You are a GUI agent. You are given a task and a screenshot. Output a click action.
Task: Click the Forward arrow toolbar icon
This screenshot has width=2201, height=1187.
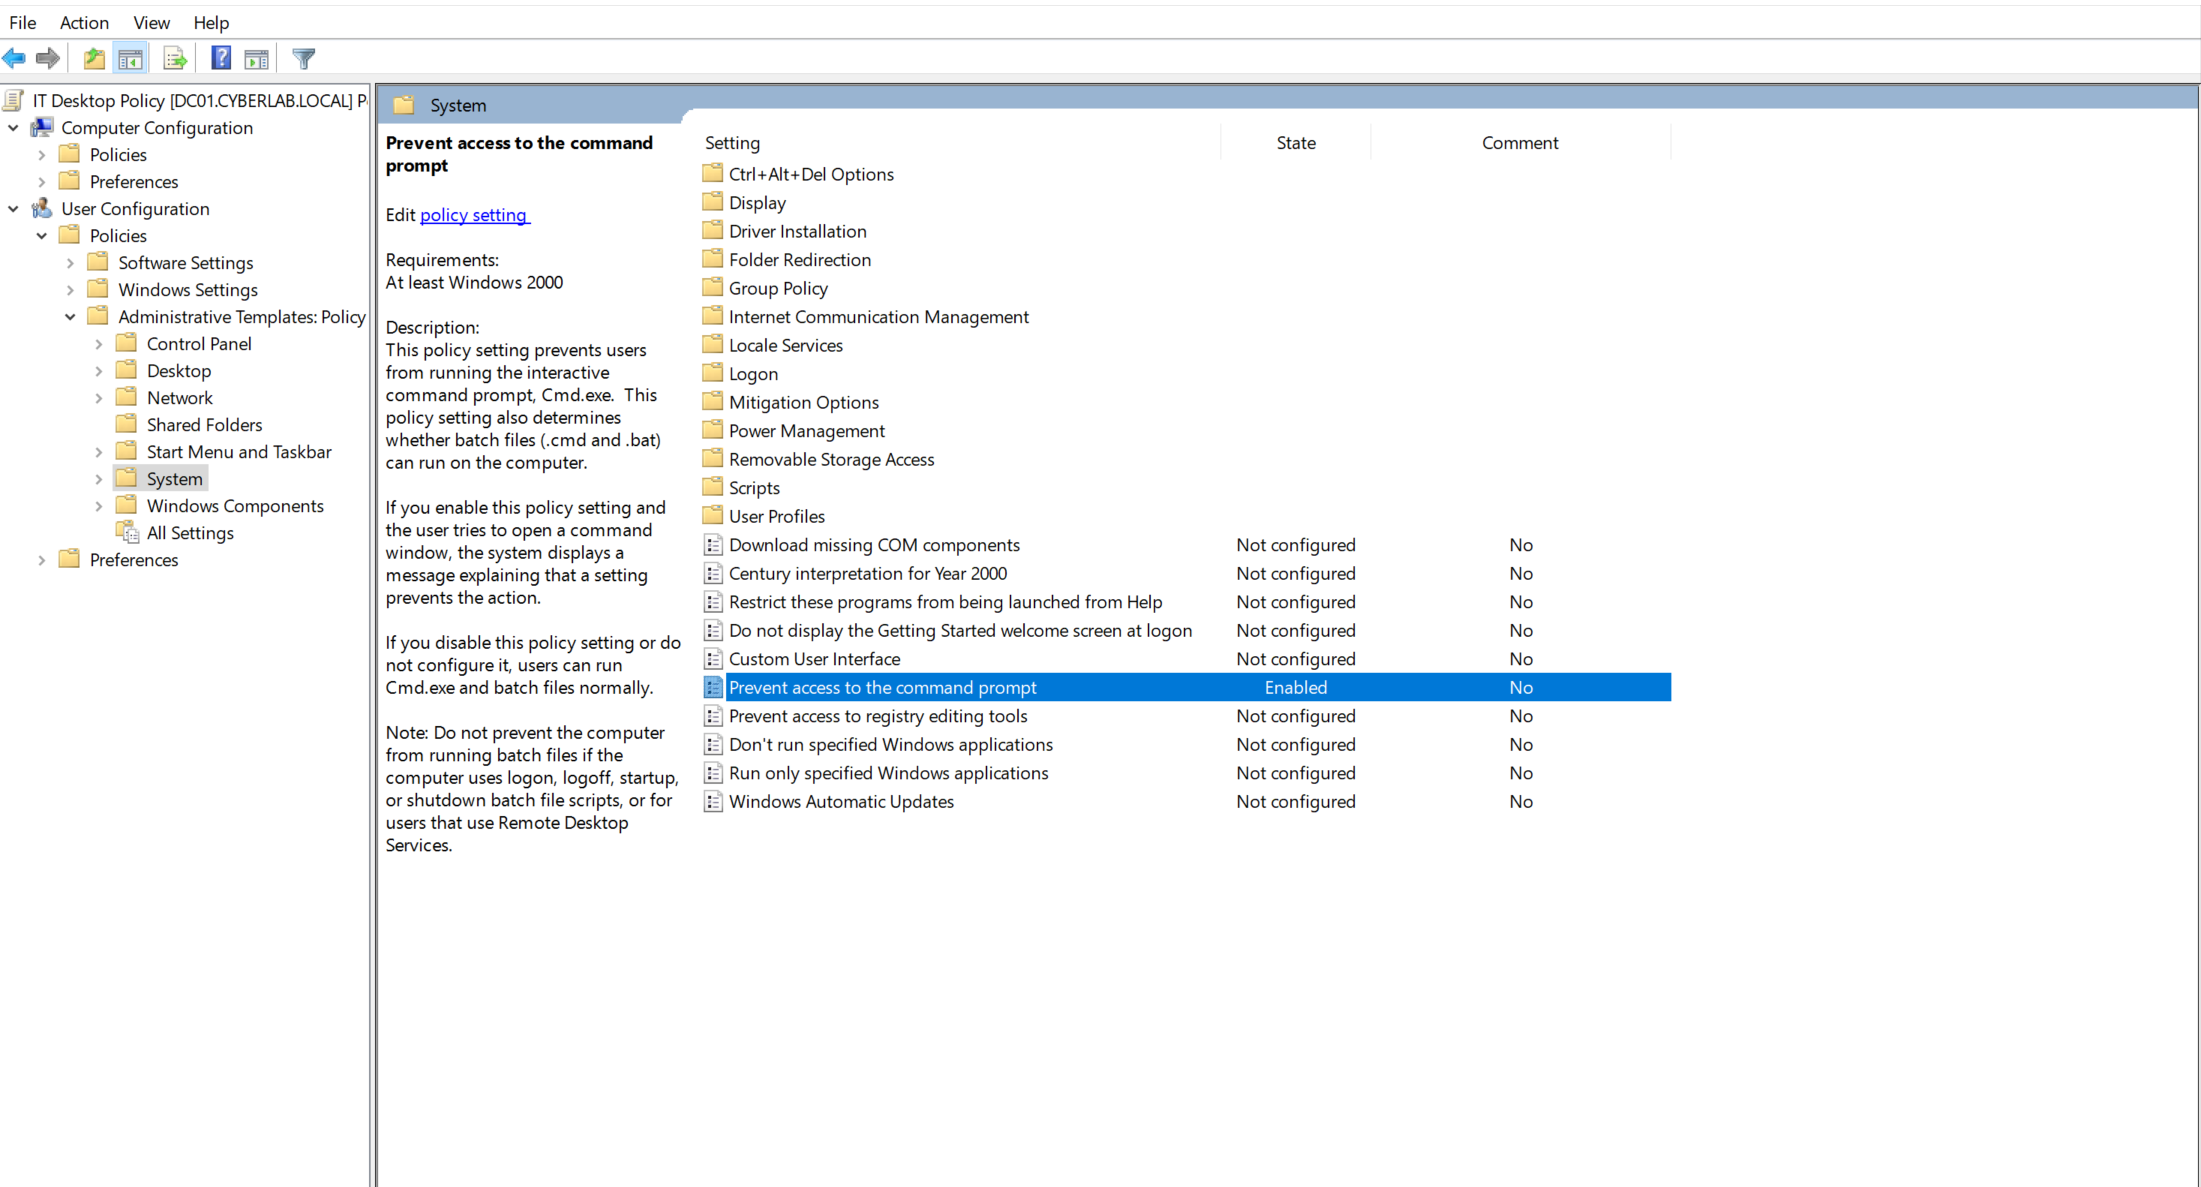(x=47, y=59)
